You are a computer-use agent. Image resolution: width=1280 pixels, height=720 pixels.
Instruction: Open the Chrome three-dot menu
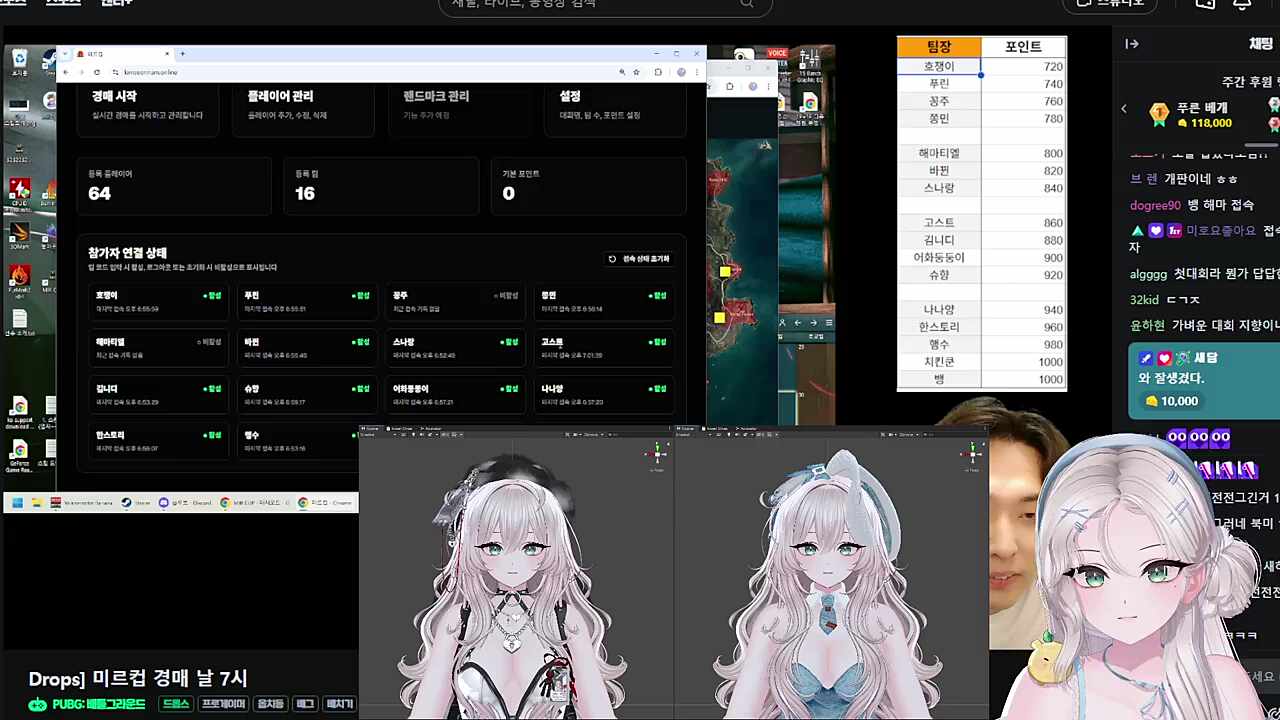point(696,72)
